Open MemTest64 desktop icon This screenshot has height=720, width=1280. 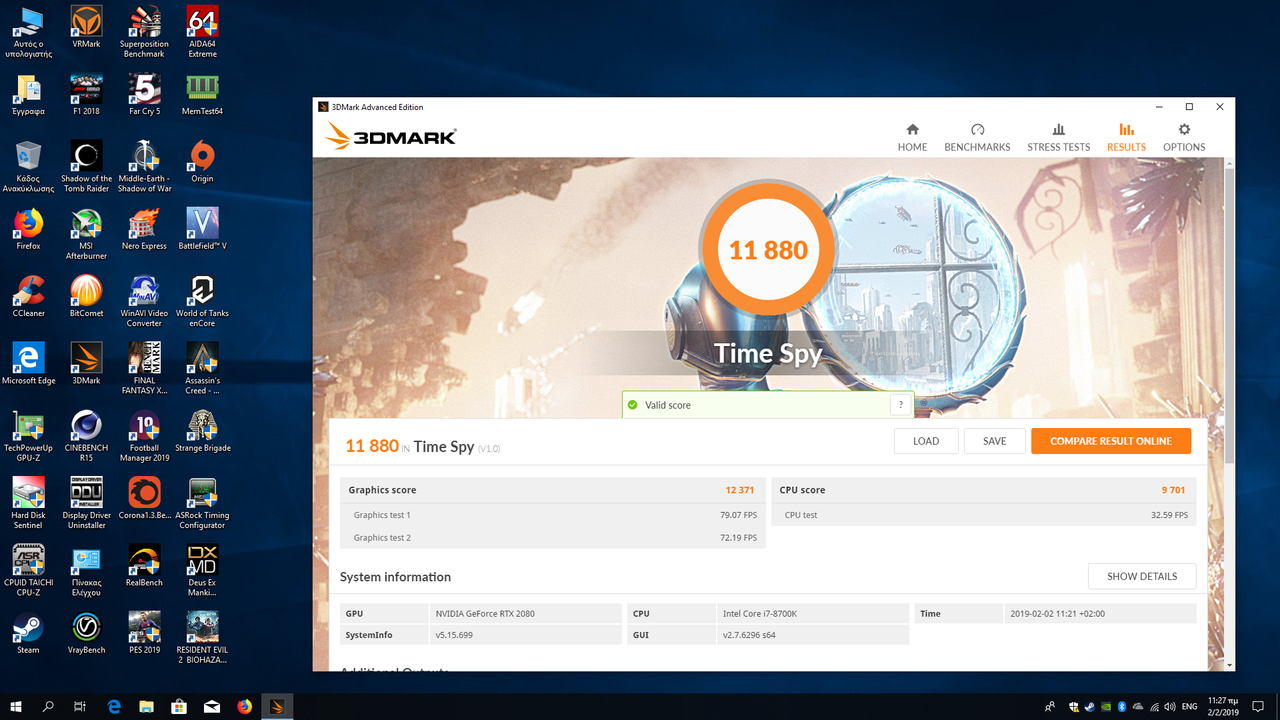click(203, 94)
